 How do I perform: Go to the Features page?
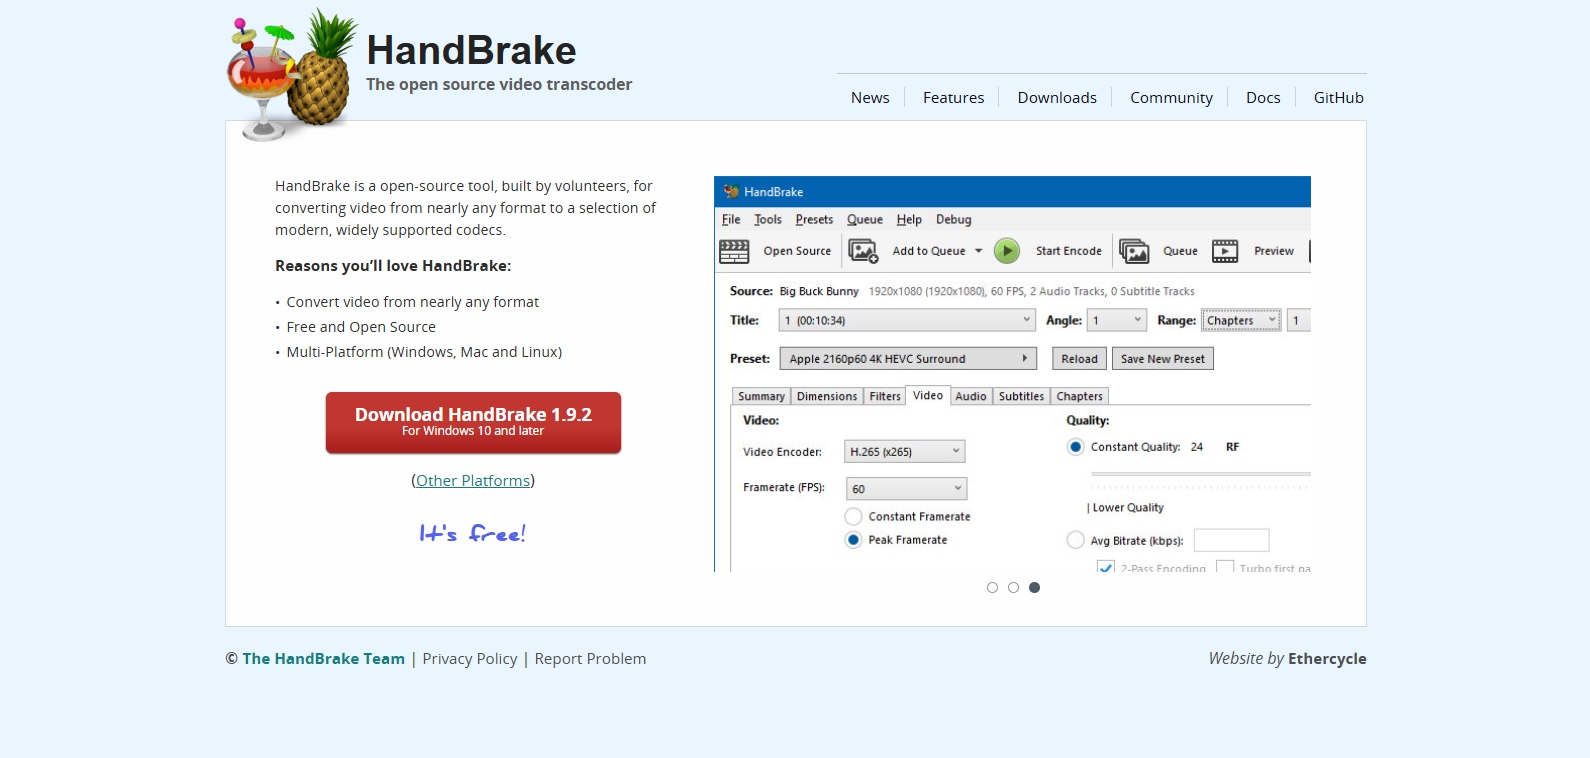954,98
